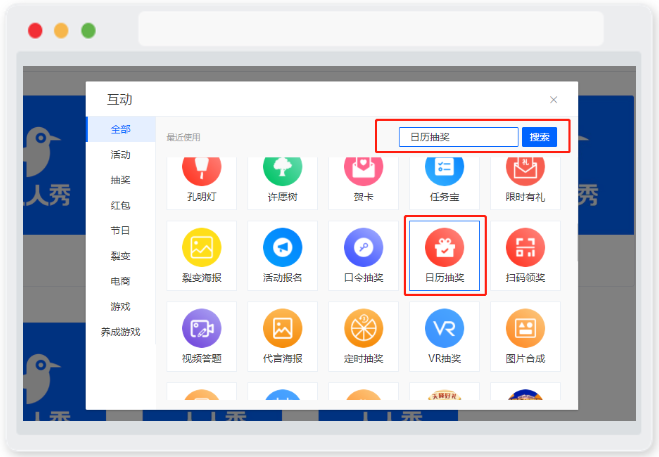Image resolution: width=659 pixels, height=457 pixels.
Task: Select the 代言海报 endorsement poster icon
Action: (282, 328)
